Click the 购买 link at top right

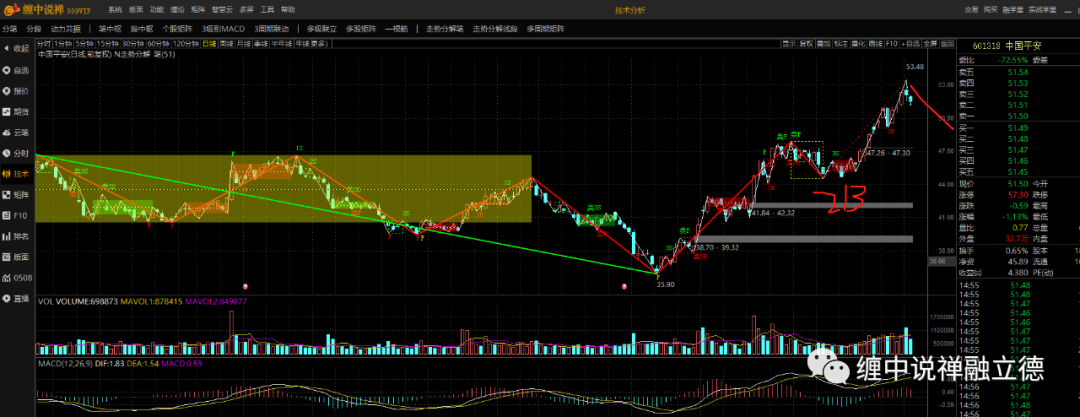[990, 10]
